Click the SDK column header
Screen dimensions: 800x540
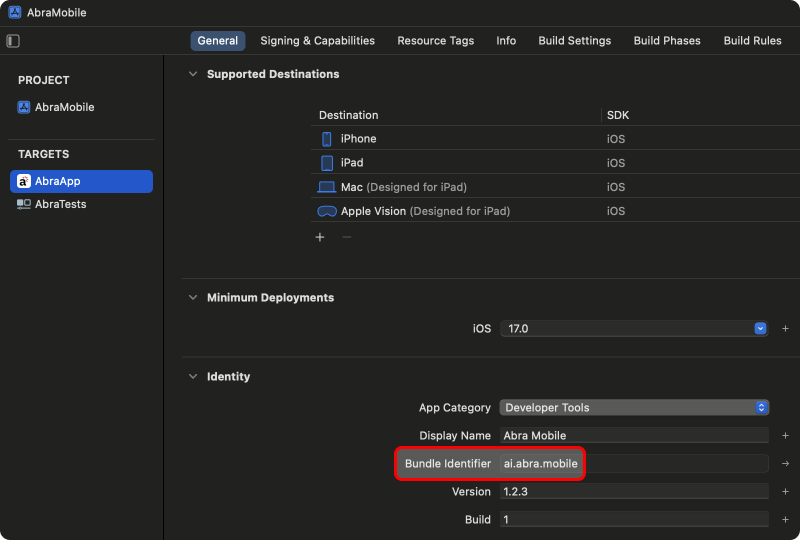coord(618,115)
